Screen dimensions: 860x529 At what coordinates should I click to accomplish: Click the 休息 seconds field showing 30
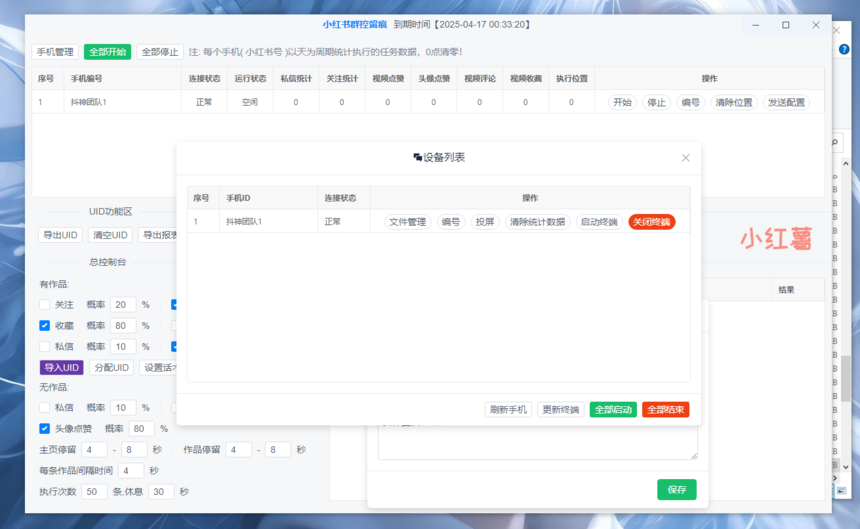[x=161, y=492]
